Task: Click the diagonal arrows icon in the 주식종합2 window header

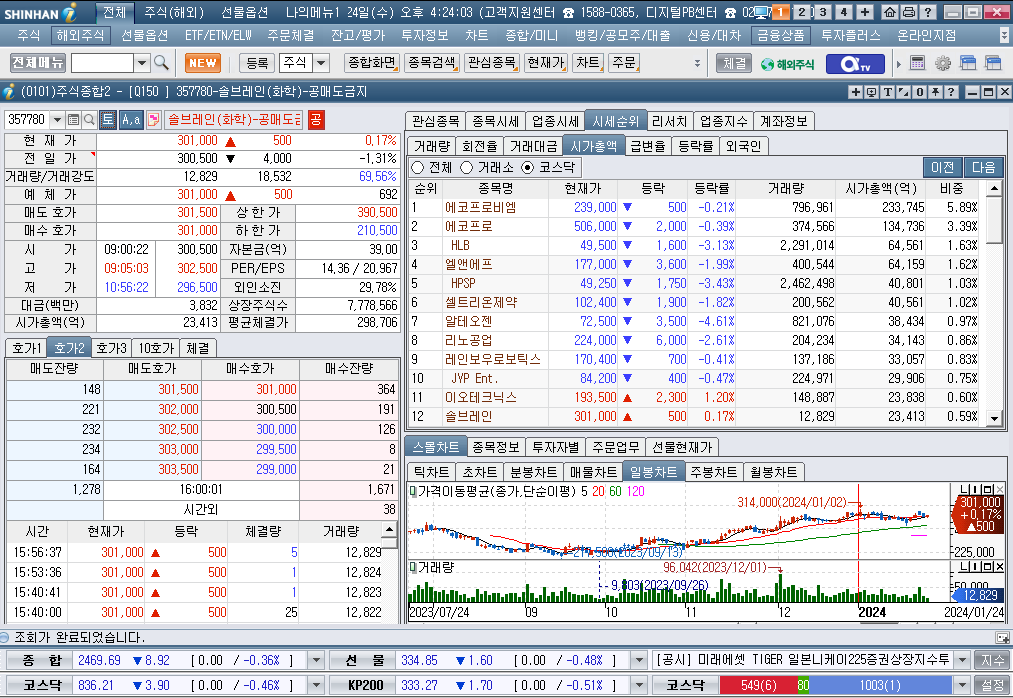Action: (x=903, y=92)
